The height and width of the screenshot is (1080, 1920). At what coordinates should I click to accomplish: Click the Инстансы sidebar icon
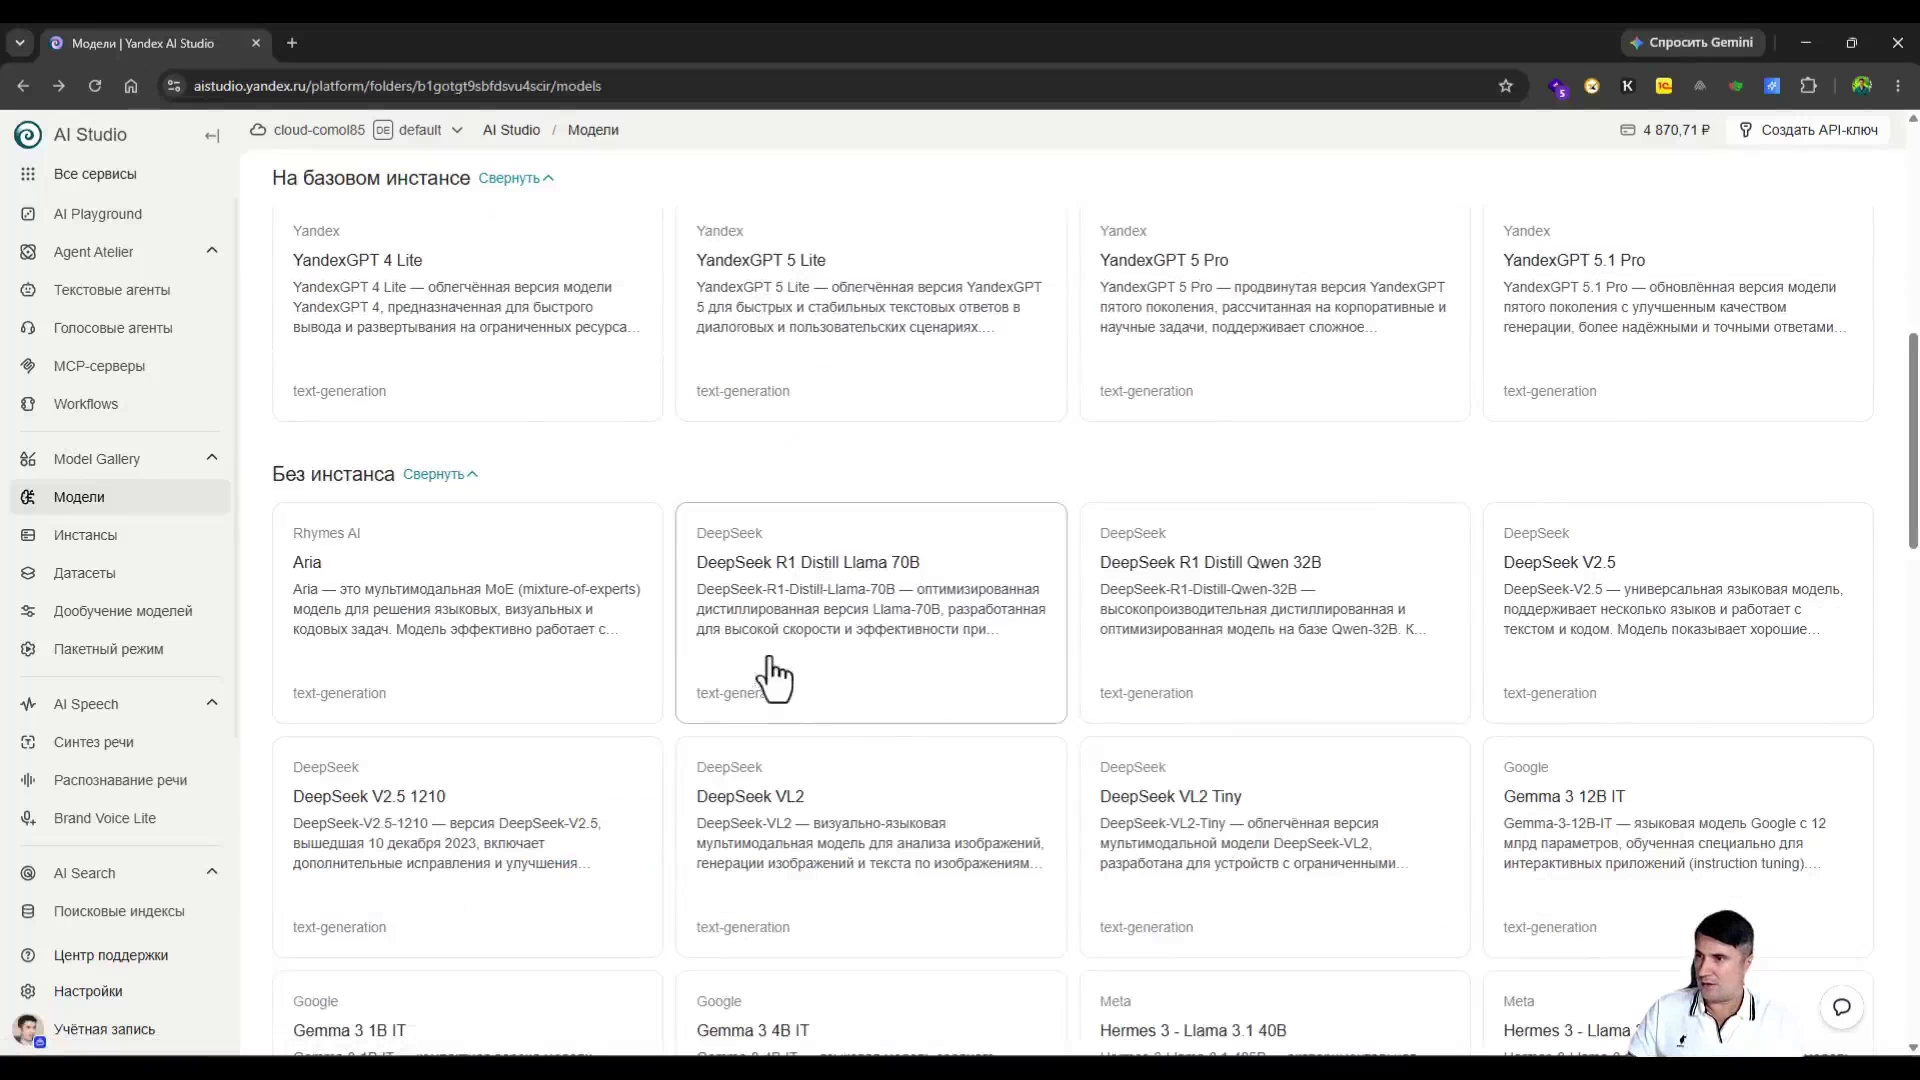tap(28, 535)
